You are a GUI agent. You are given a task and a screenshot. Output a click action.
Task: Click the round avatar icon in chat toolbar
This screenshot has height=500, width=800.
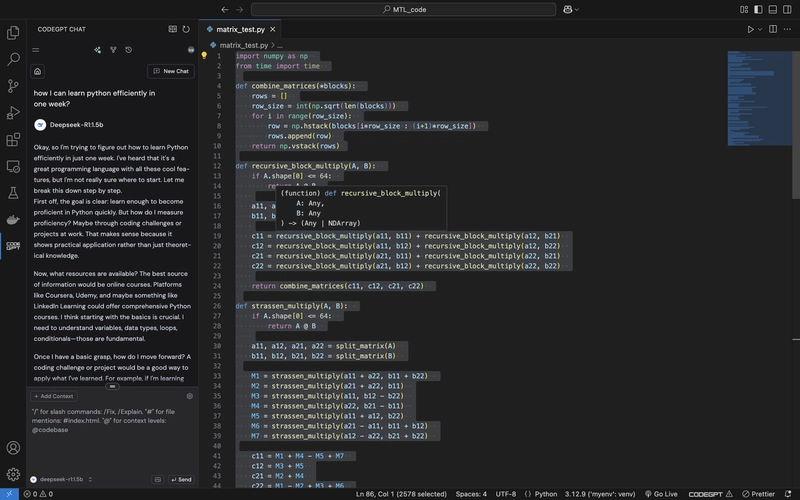click(191, 50)
